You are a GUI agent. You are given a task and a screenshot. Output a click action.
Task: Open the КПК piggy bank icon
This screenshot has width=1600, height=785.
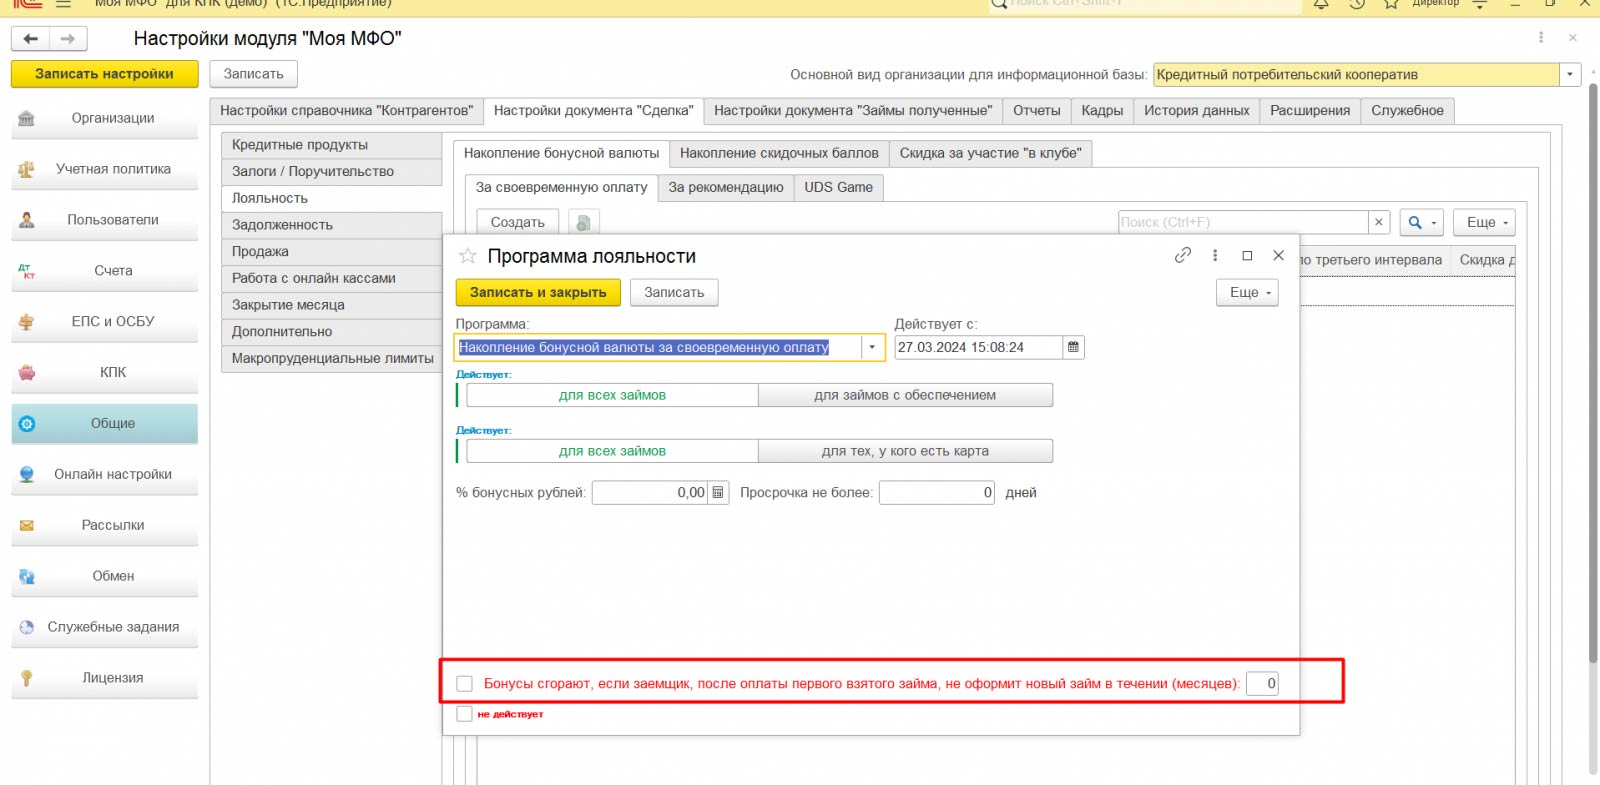27,373
